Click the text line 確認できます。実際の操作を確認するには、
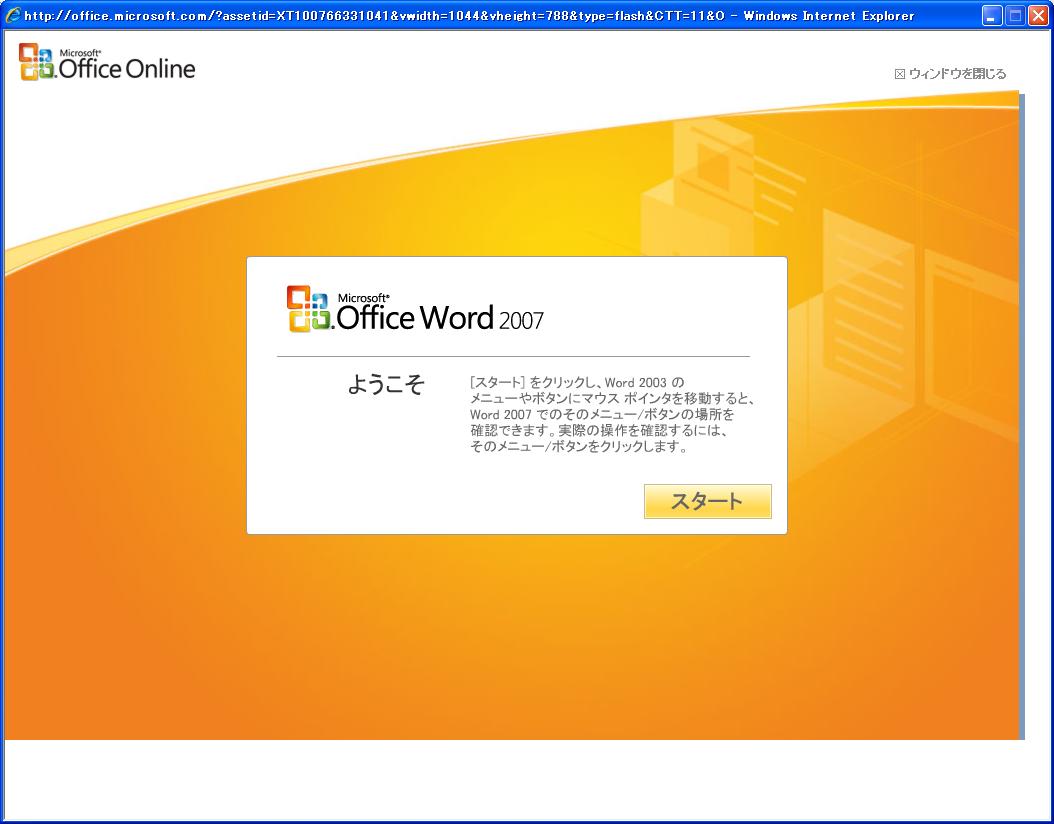This screenshot has height=824, width=1054. (x=599, y=430)
